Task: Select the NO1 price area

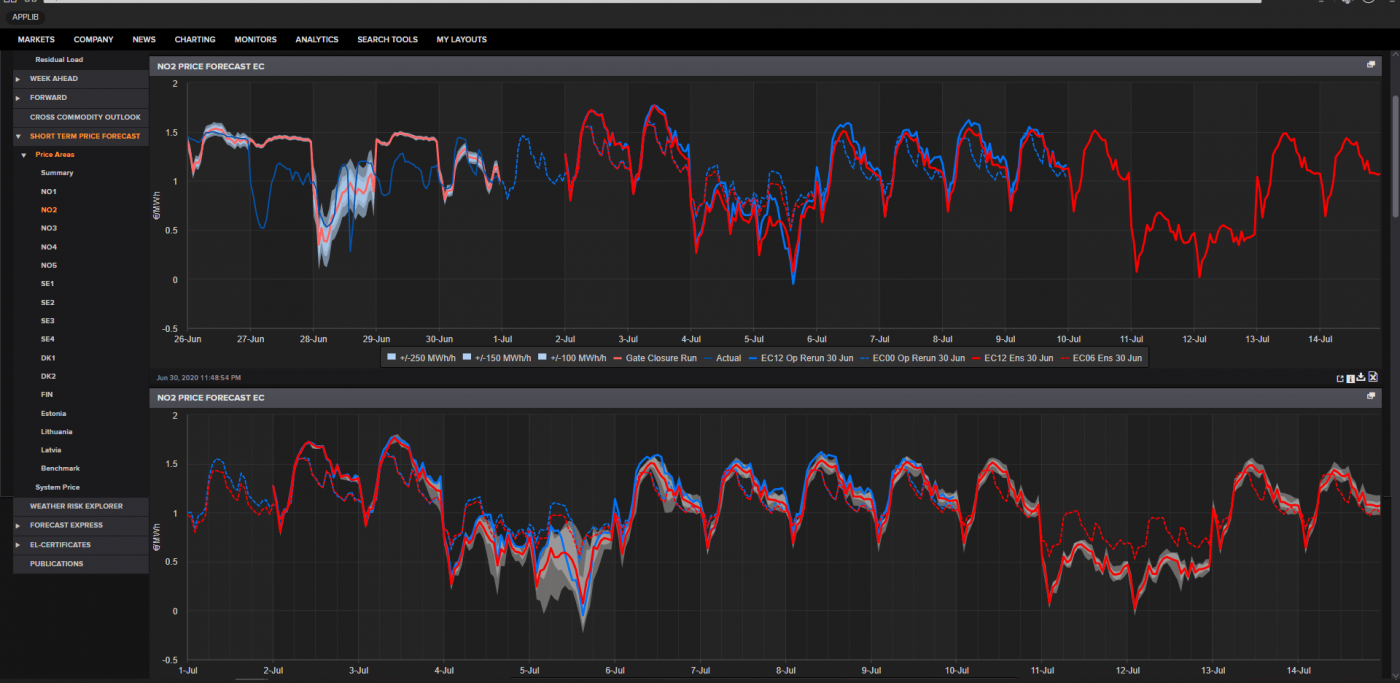Action: coord(49,191)
